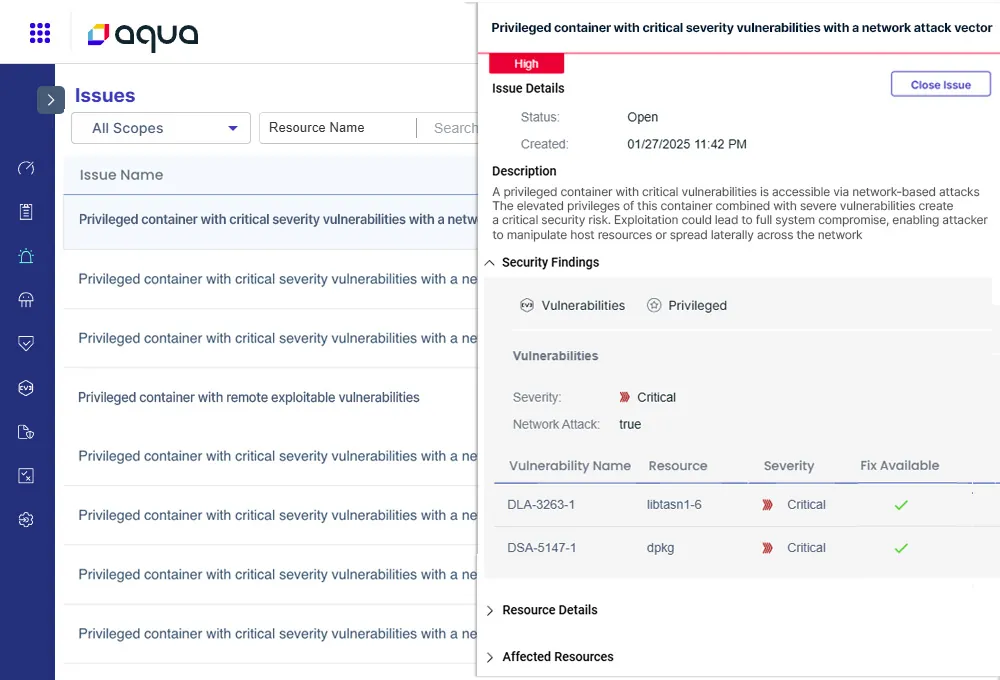
Task: Click the High severity badge
Action: click(x=526, y=64)
